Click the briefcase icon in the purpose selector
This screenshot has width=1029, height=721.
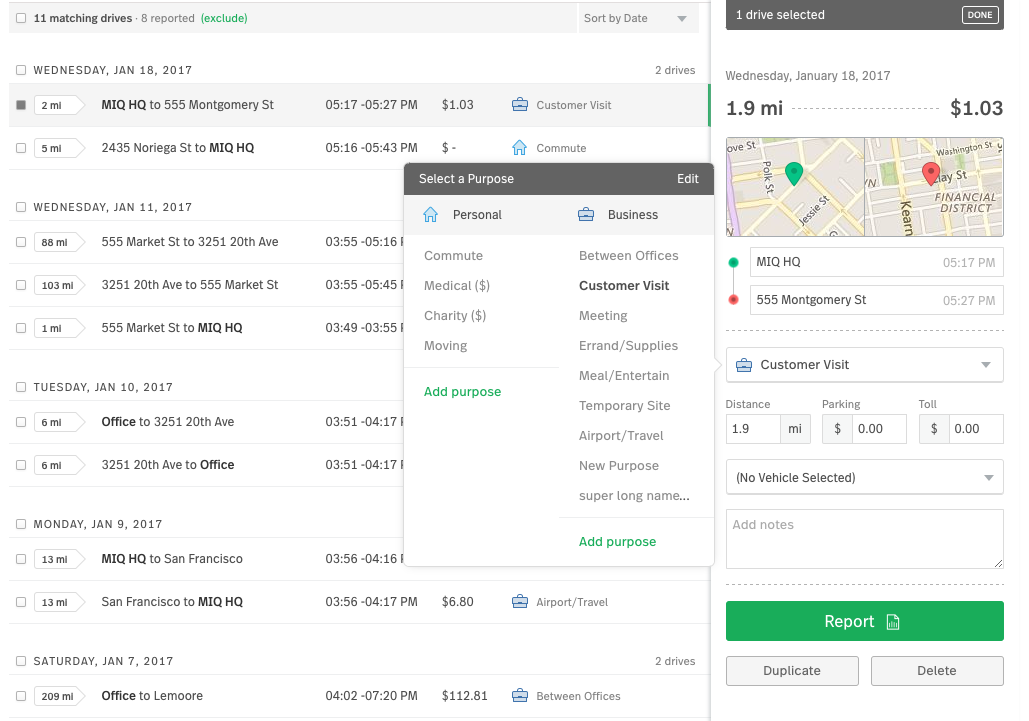(744, 365)
